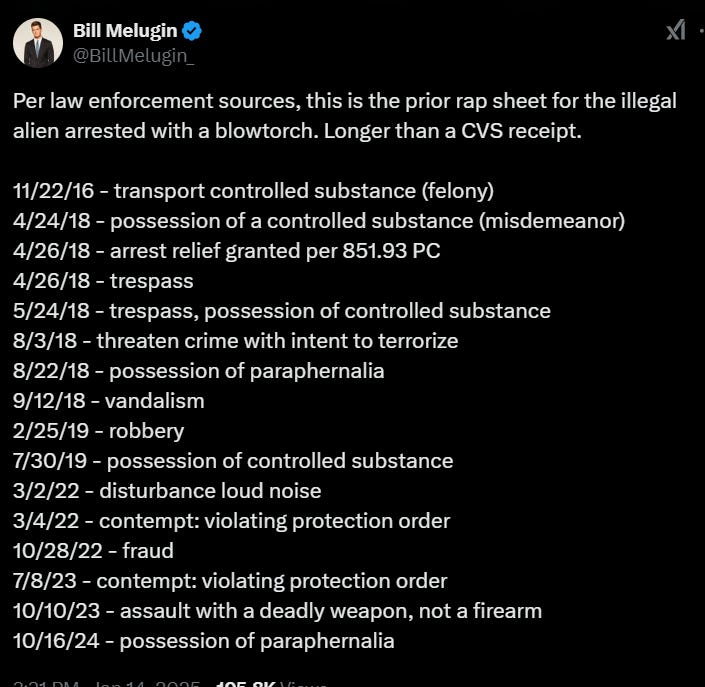The image size is (705, 687).
Task: Open the @BillMelugin_ handle link
Action: [134, 56]
